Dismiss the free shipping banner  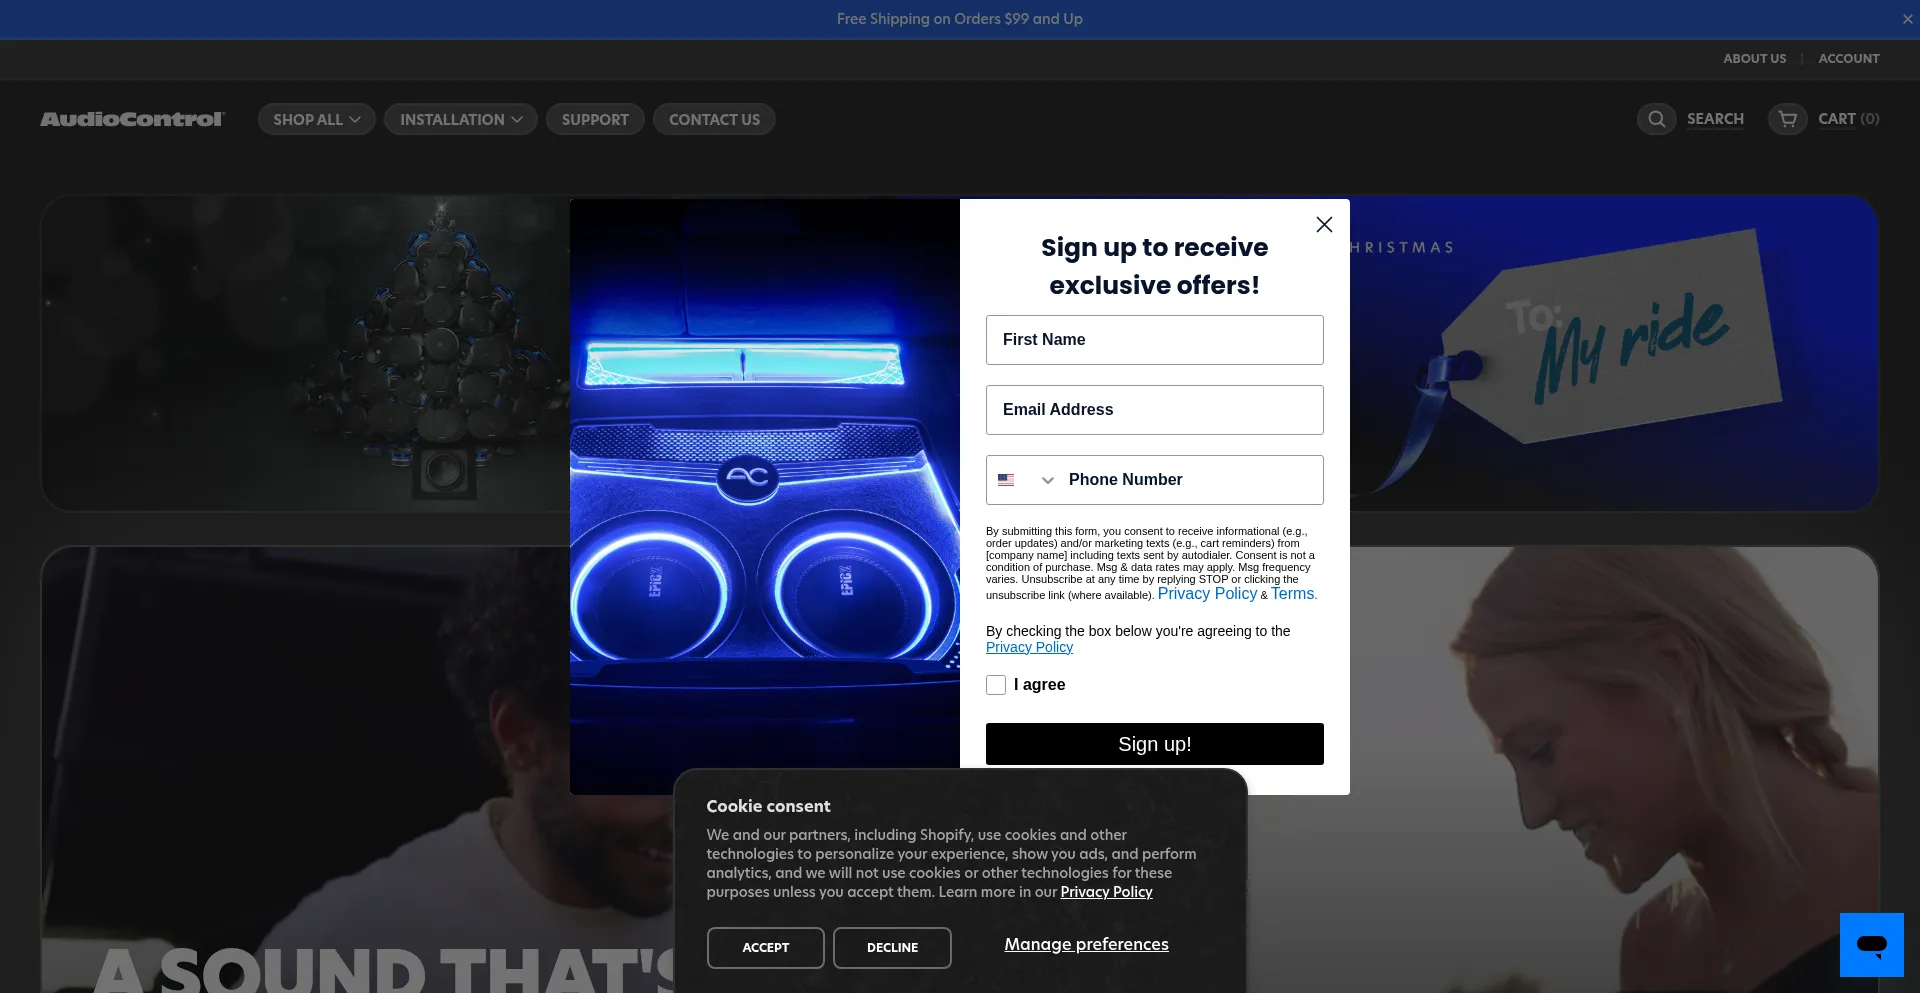pyautogui.click(x=1908, y=19)
